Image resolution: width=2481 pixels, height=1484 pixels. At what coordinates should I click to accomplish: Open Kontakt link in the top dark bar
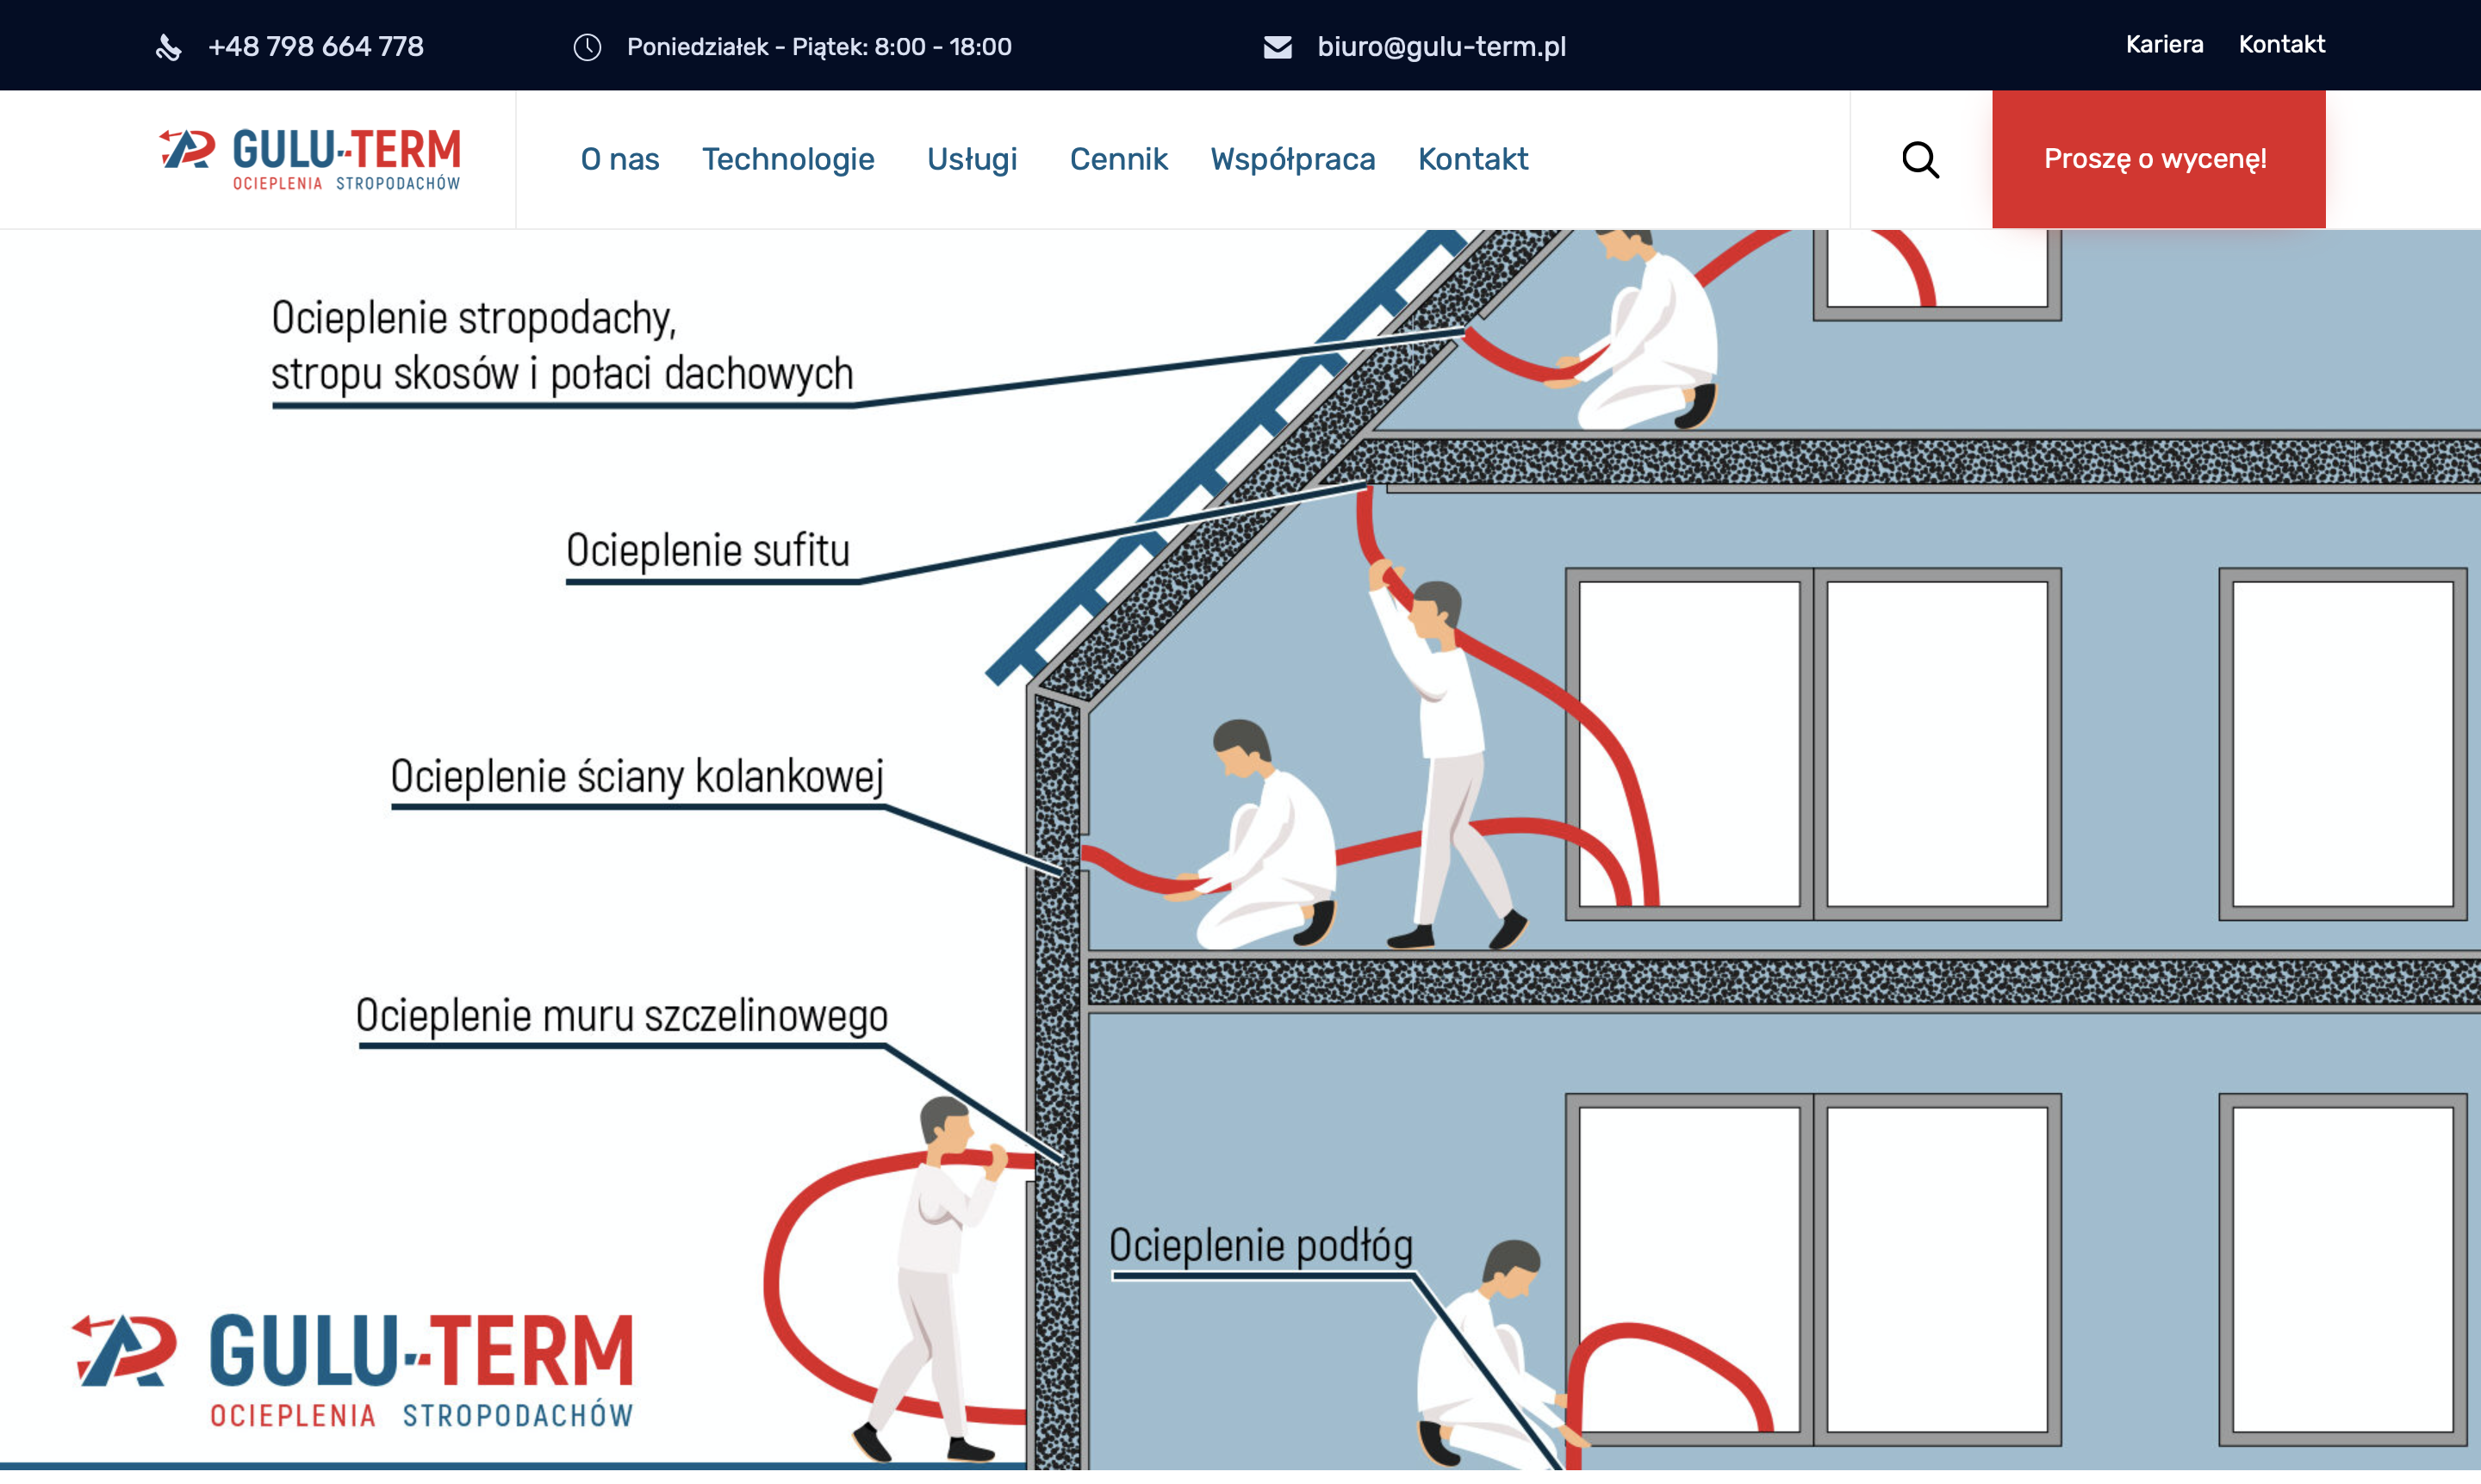[2281, 45]
